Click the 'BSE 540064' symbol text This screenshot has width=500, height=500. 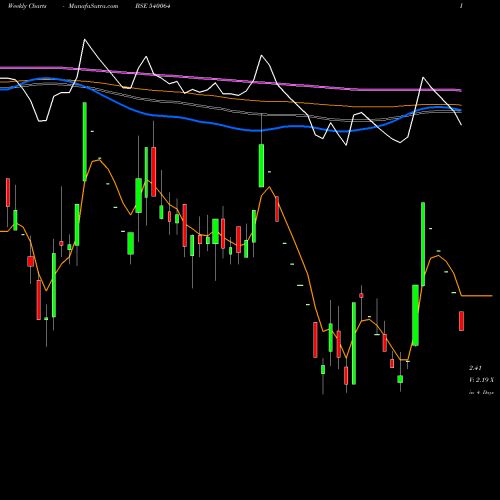tap(153, 6)
